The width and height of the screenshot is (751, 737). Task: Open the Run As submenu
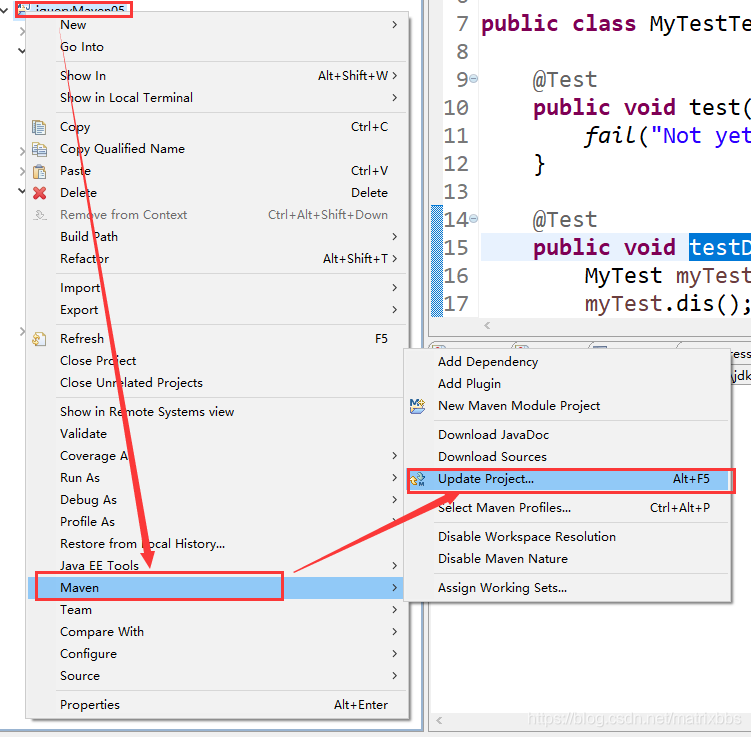[x=217, y=478]
